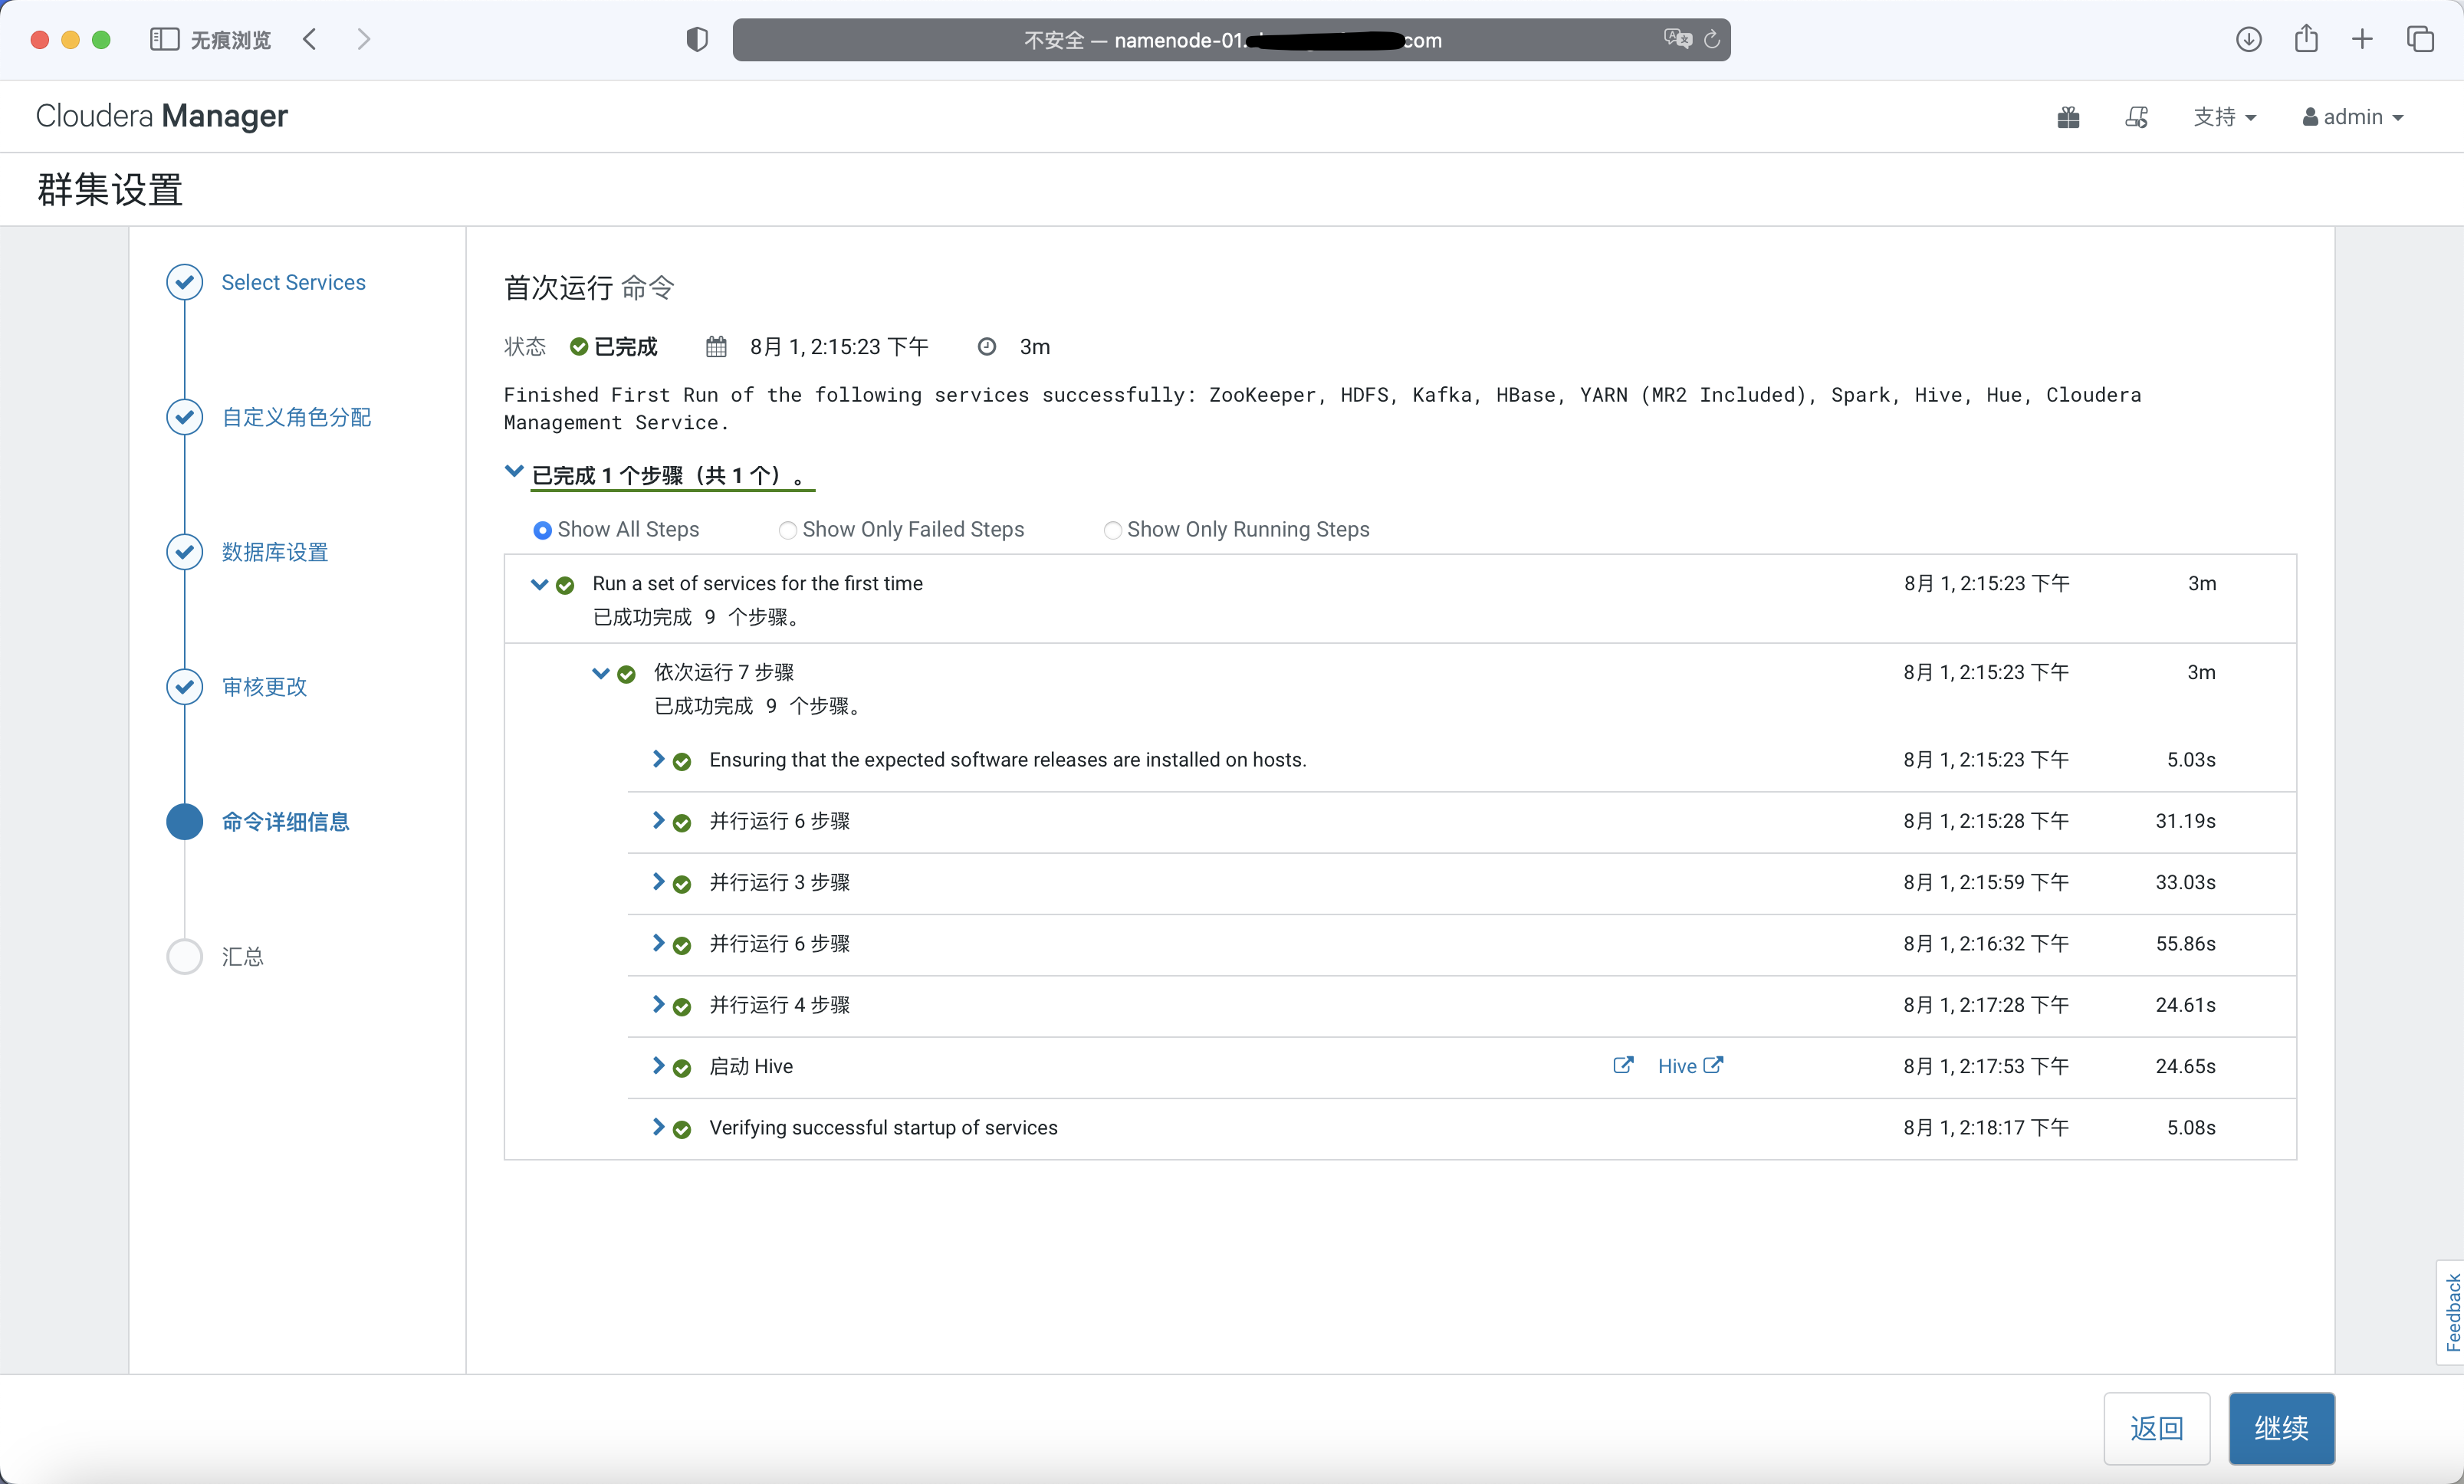Select Show All Steps radio button
This screenshot has height=1484, width=2464.
[542, 530]
